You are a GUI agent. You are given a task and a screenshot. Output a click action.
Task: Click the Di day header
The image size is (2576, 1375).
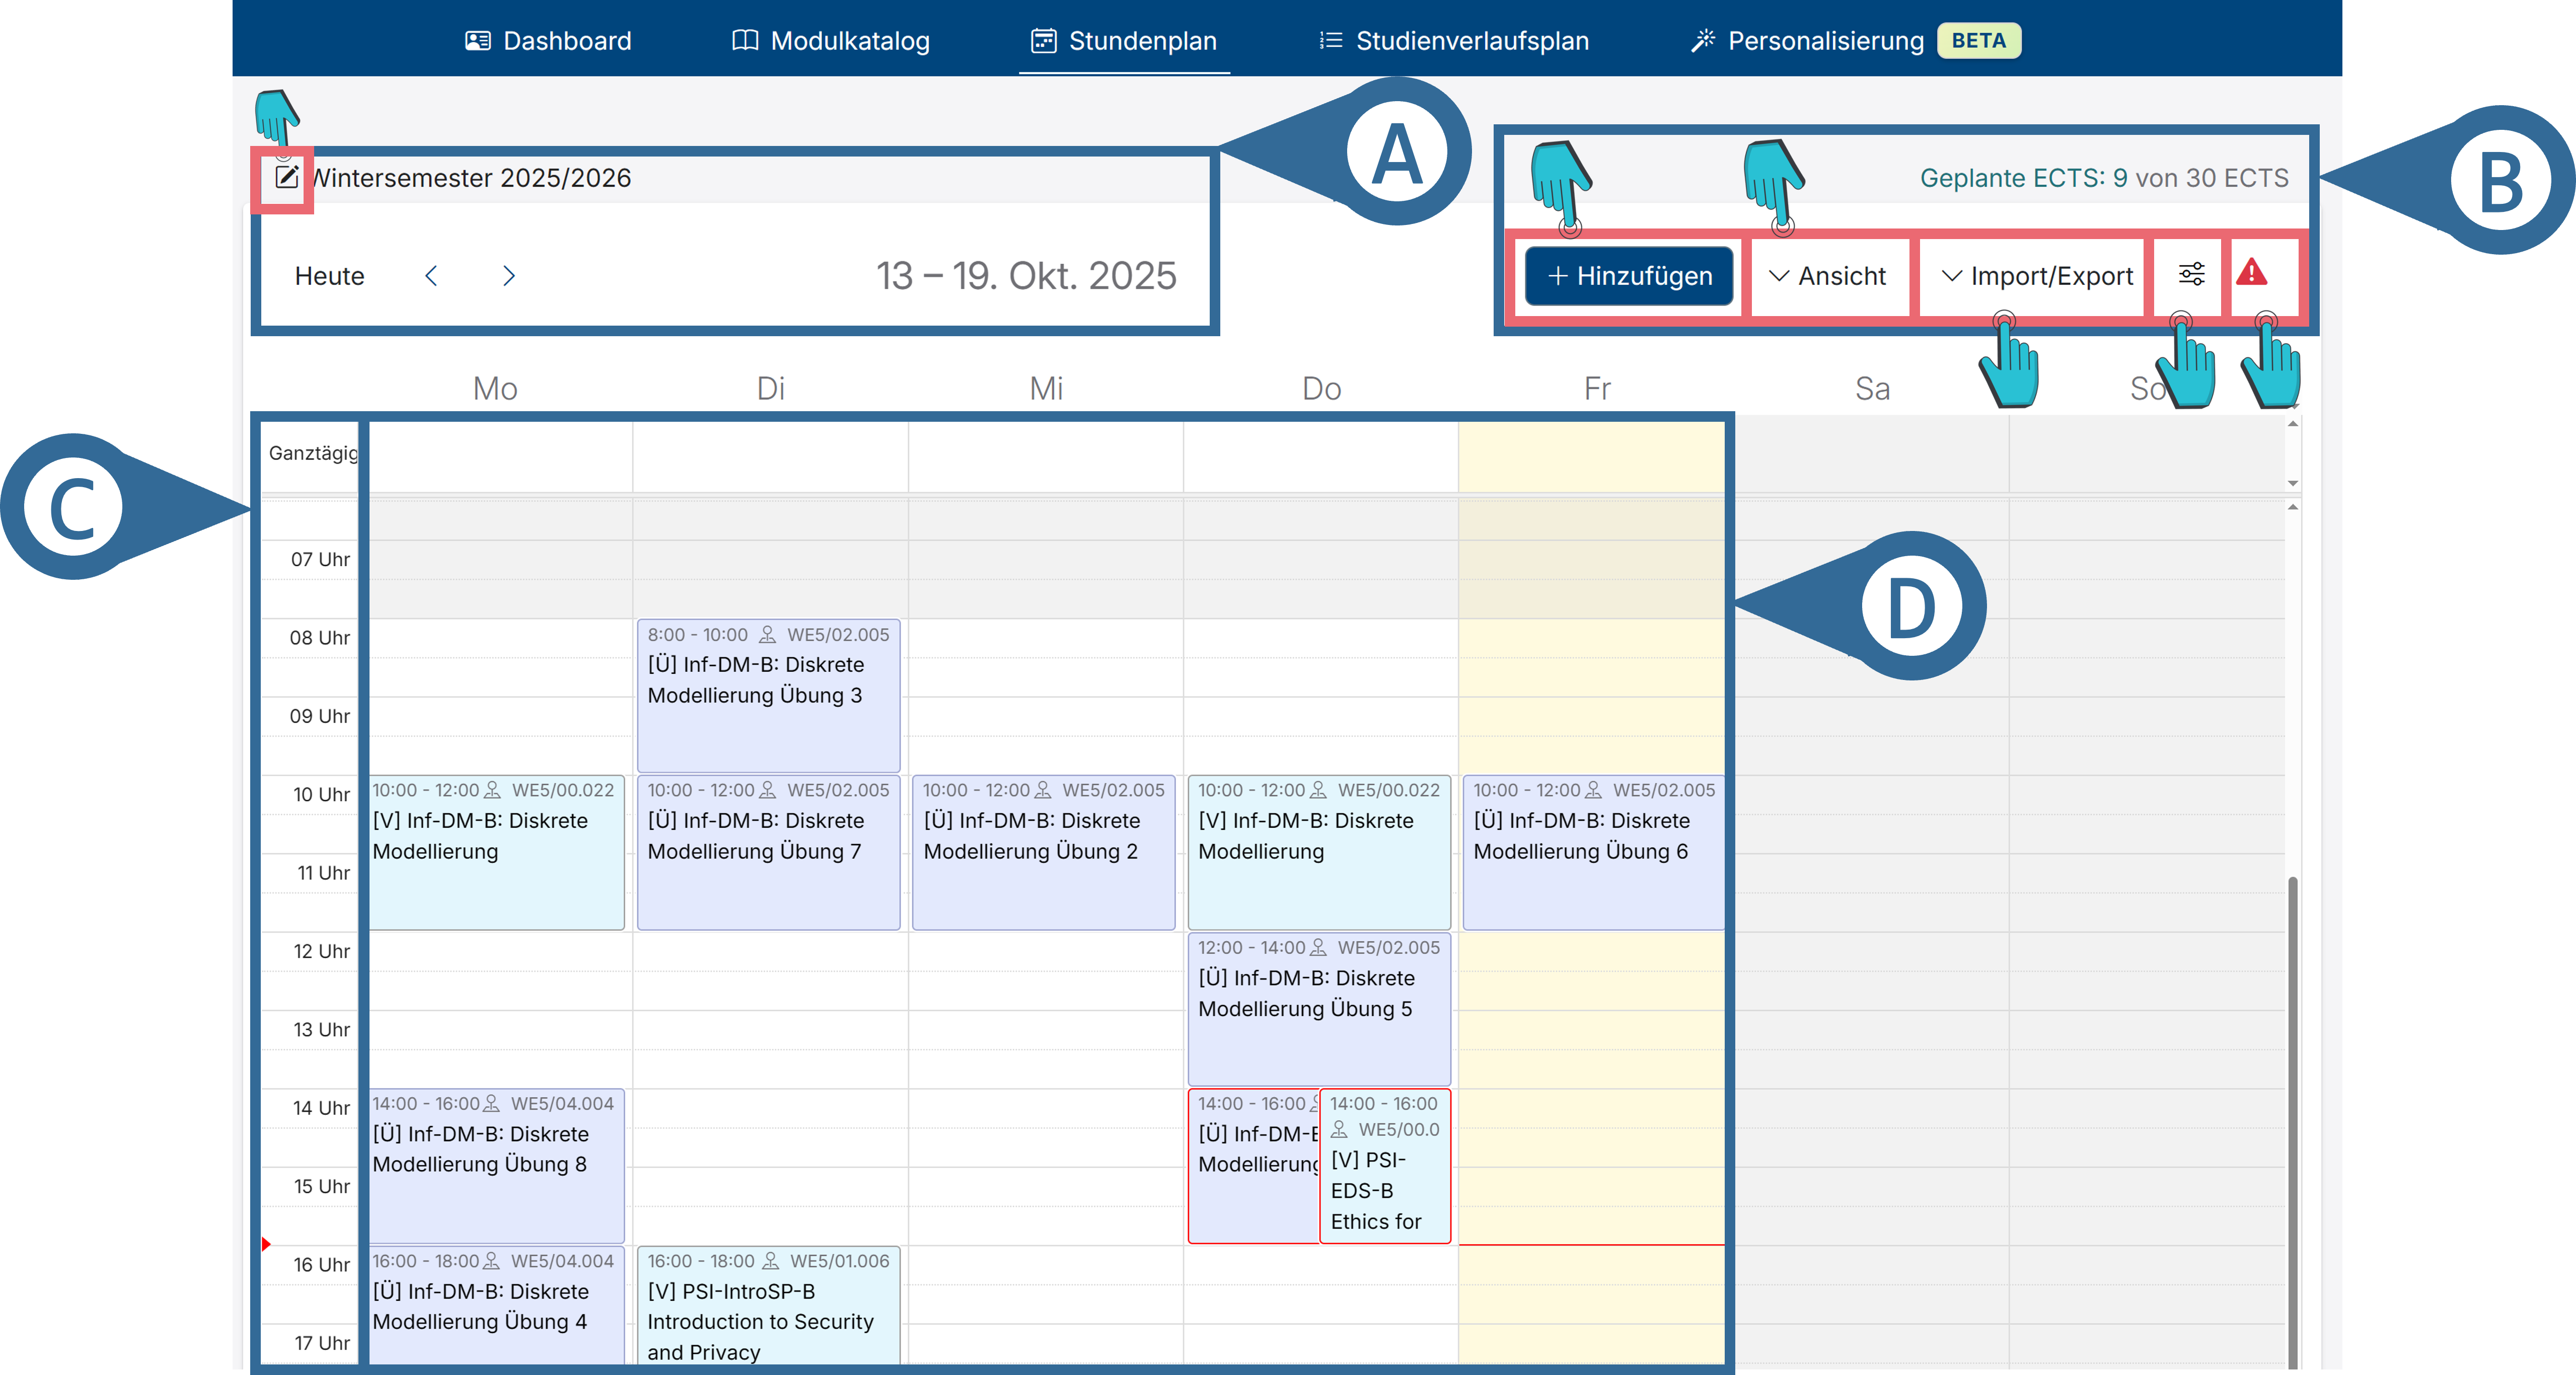click(x=770, y=388)
